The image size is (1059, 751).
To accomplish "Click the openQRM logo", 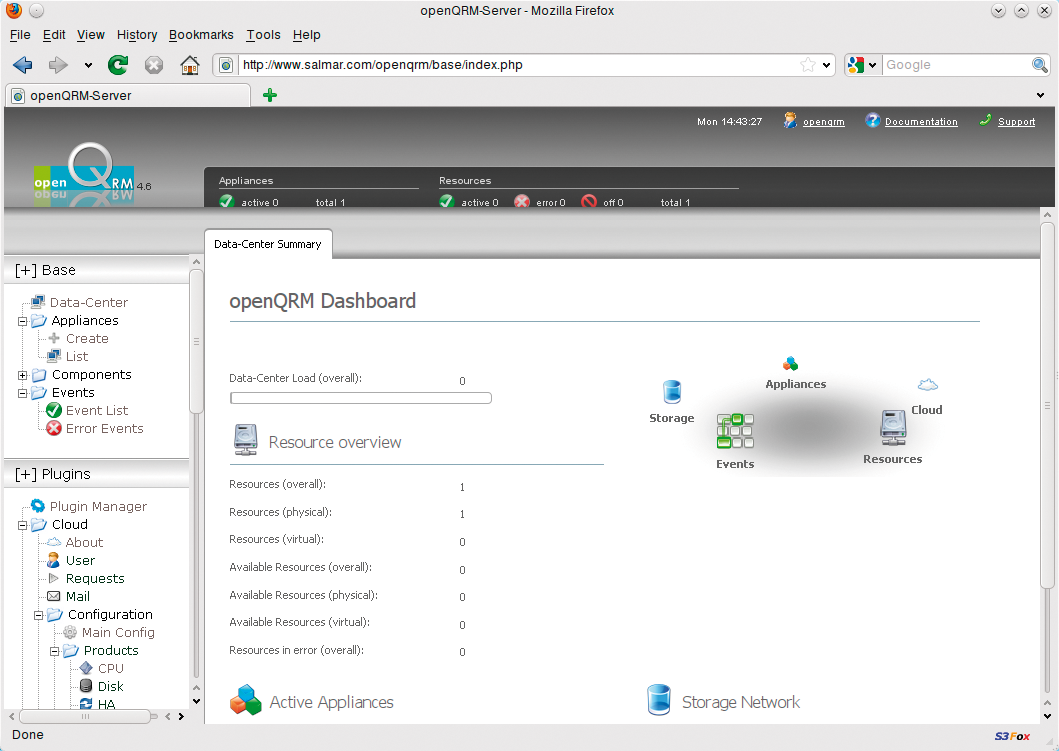I will [84, 174].
